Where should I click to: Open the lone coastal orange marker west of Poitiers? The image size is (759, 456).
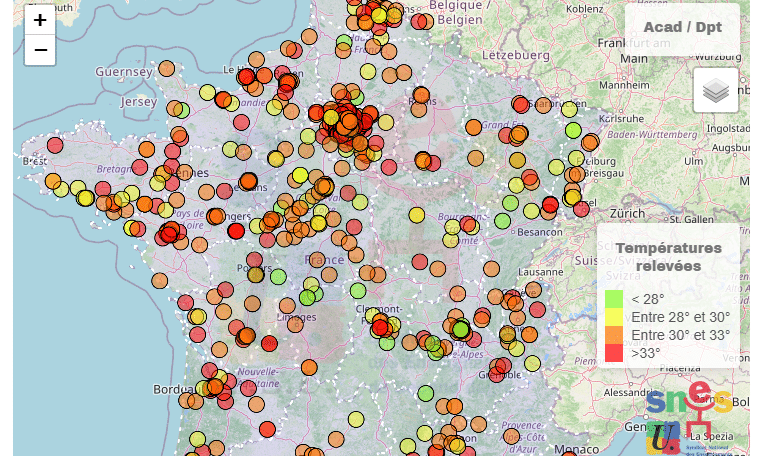(x=159, y=280)
